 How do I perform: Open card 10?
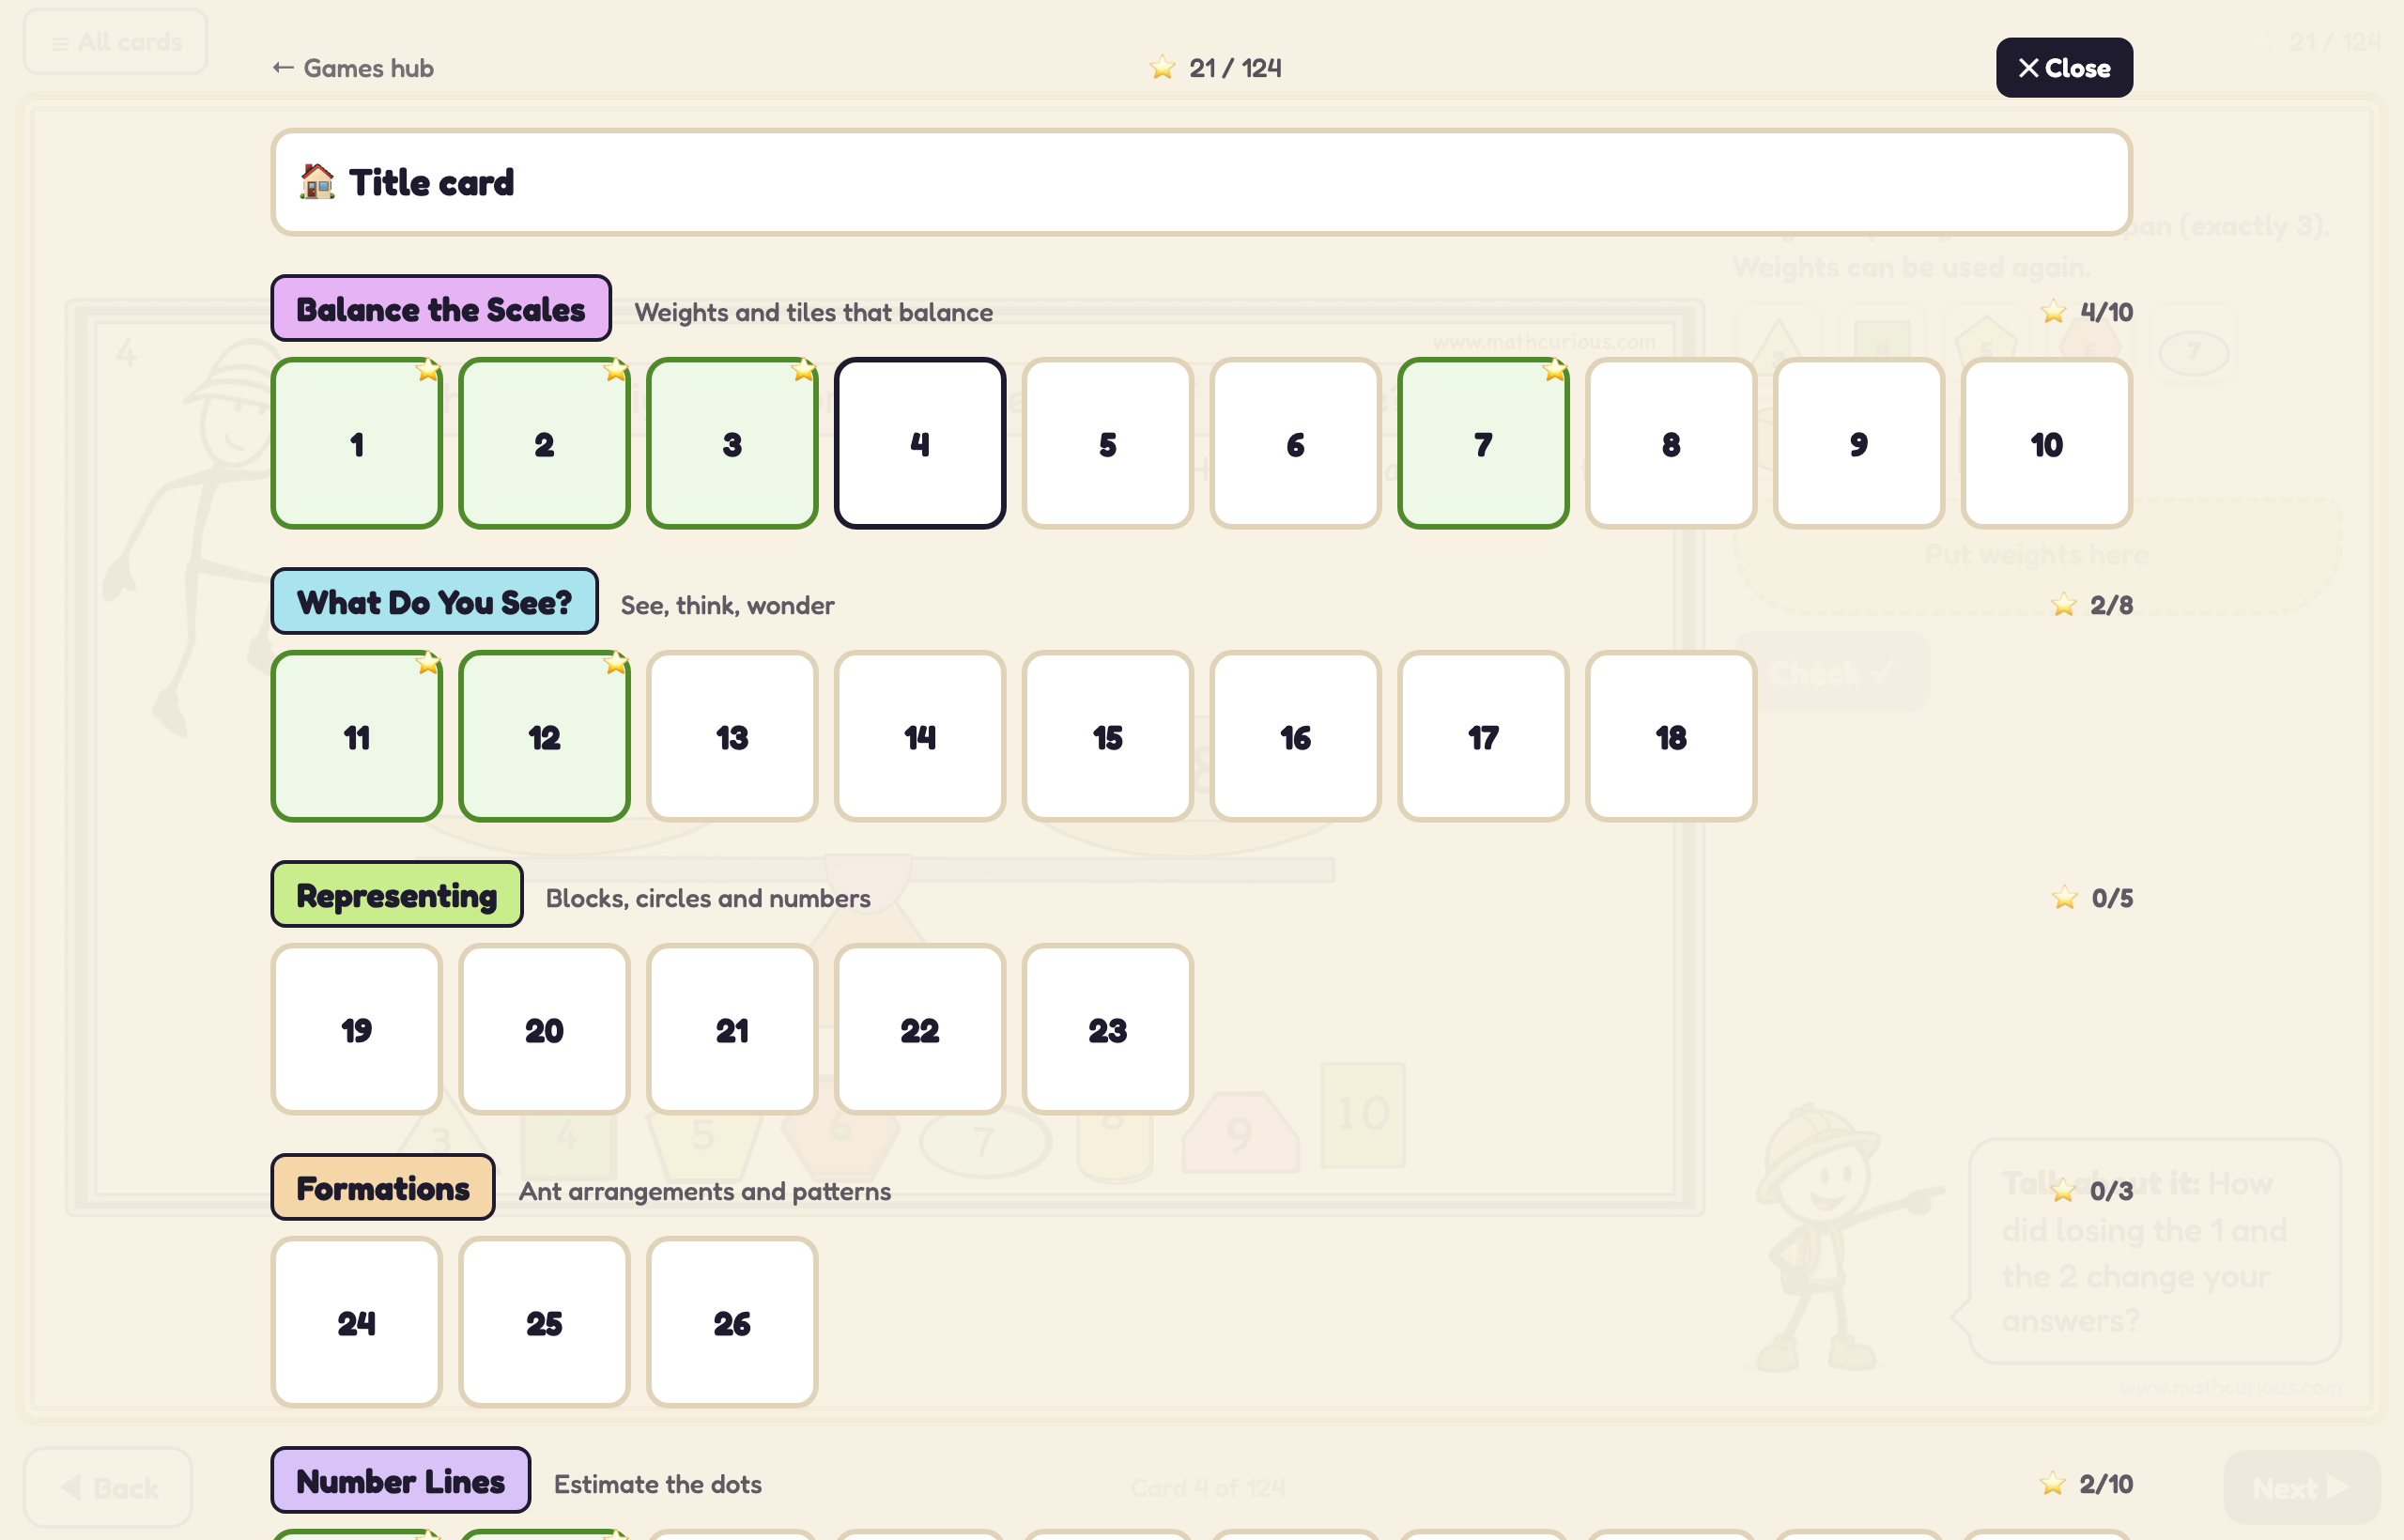(2047, 444)
